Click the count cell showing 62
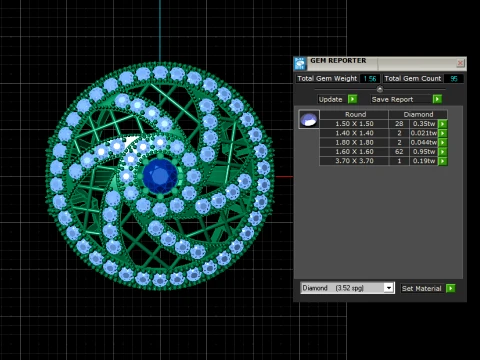This screenshot has width=480, height=360. click(399, 152)
